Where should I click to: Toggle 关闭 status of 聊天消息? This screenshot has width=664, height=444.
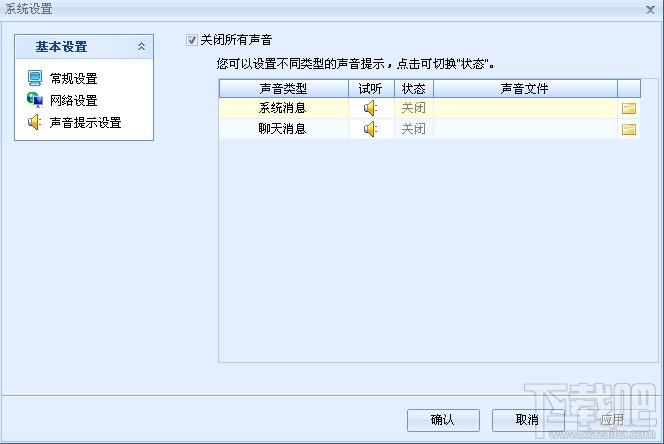413,129
